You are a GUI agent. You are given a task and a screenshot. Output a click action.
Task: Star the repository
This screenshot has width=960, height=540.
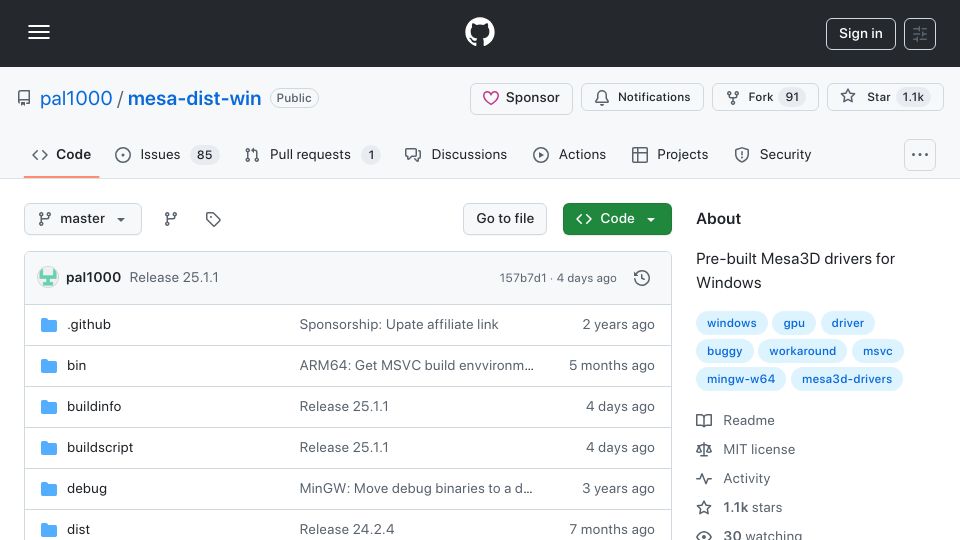(885, 97)
